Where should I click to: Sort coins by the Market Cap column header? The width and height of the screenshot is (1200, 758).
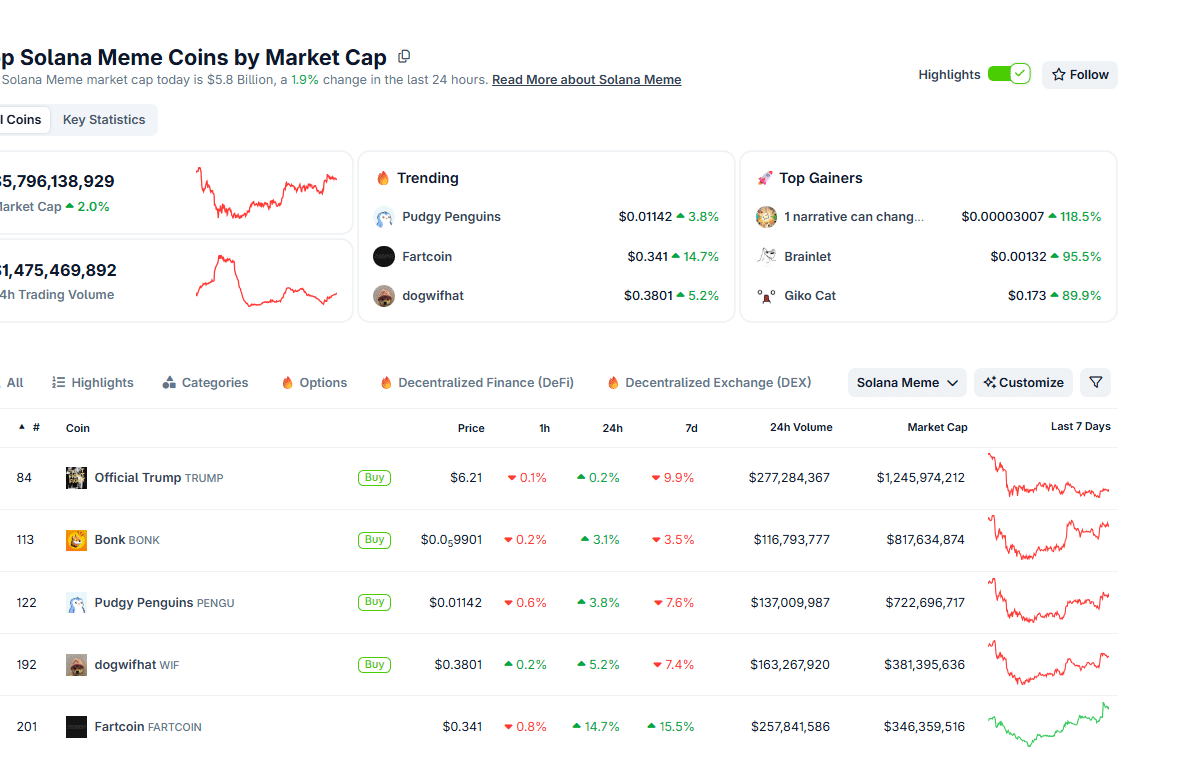pyautogui.click(x=936, y=427)
